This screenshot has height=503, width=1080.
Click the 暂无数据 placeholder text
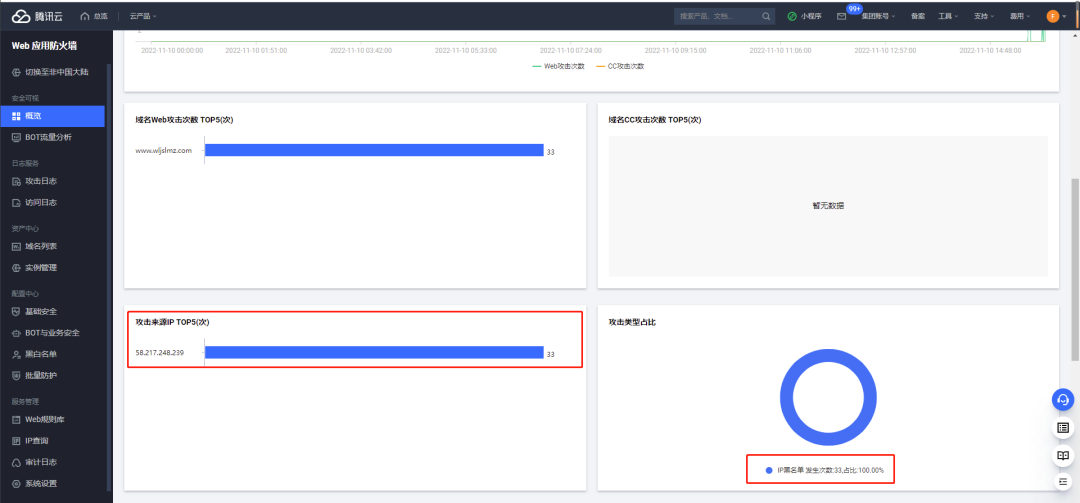[x=828, y=205]
